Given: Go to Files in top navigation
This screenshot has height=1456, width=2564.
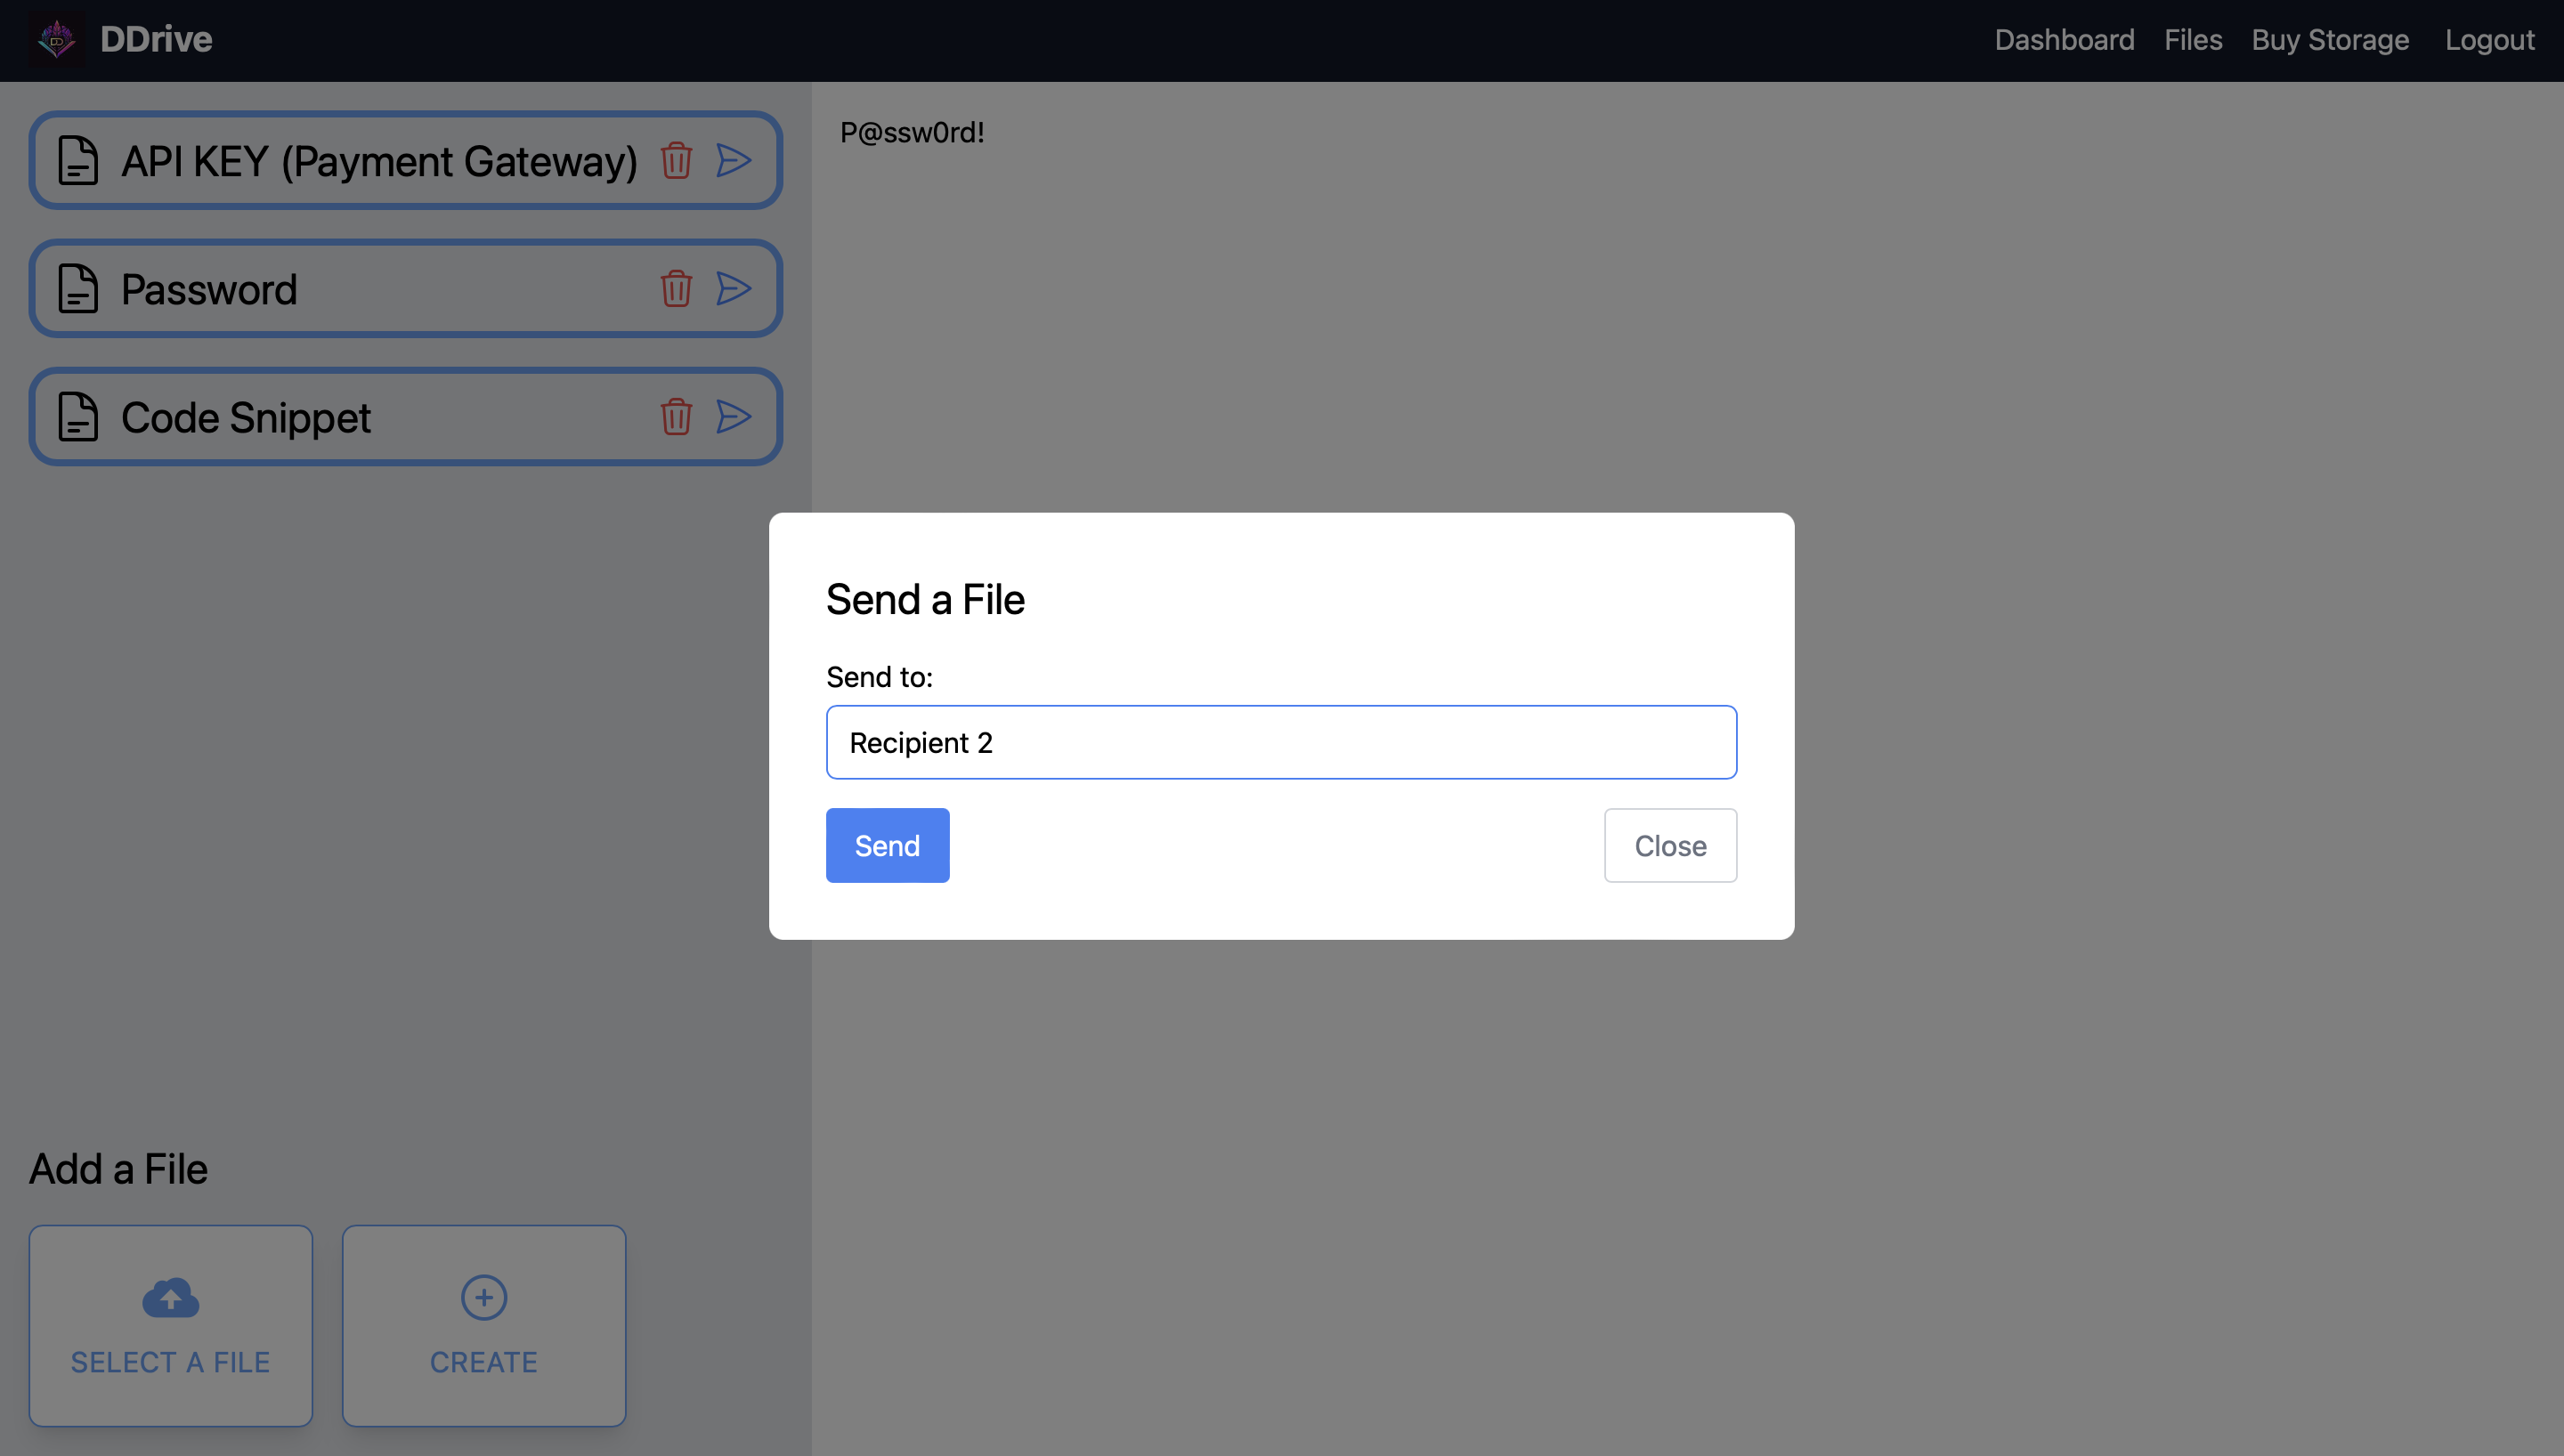Looking at the screenshot, I should 2193,40.
